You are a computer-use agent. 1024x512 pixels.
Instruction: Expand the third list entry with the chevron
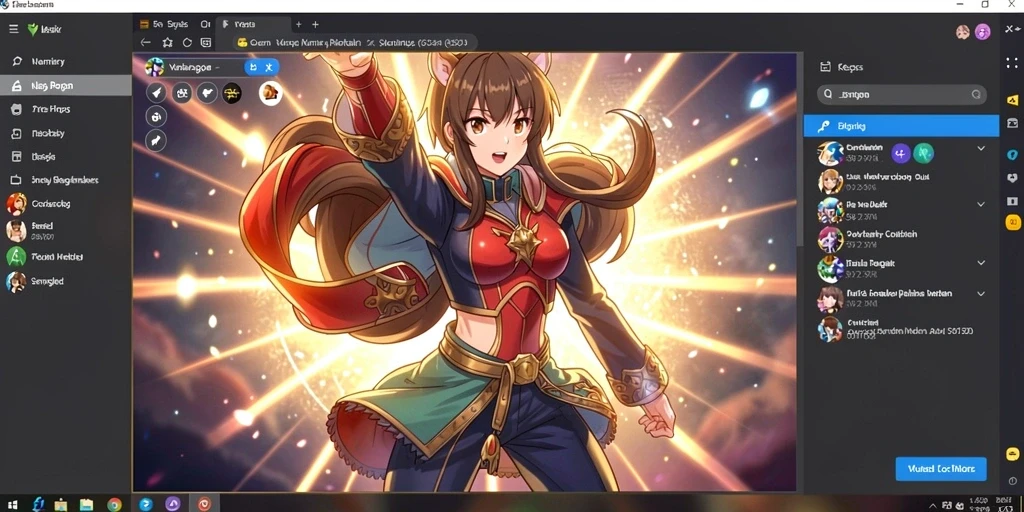click(x=981, y=204)
